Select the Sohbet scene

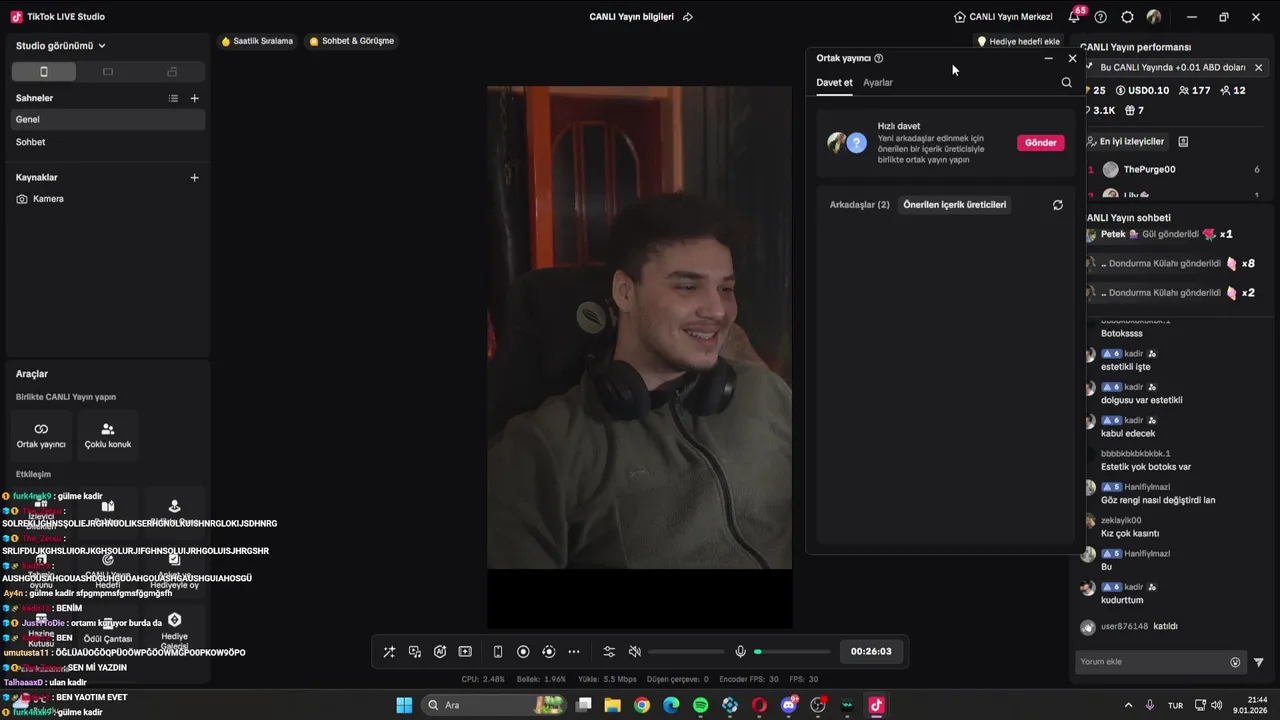click(108, 142)
